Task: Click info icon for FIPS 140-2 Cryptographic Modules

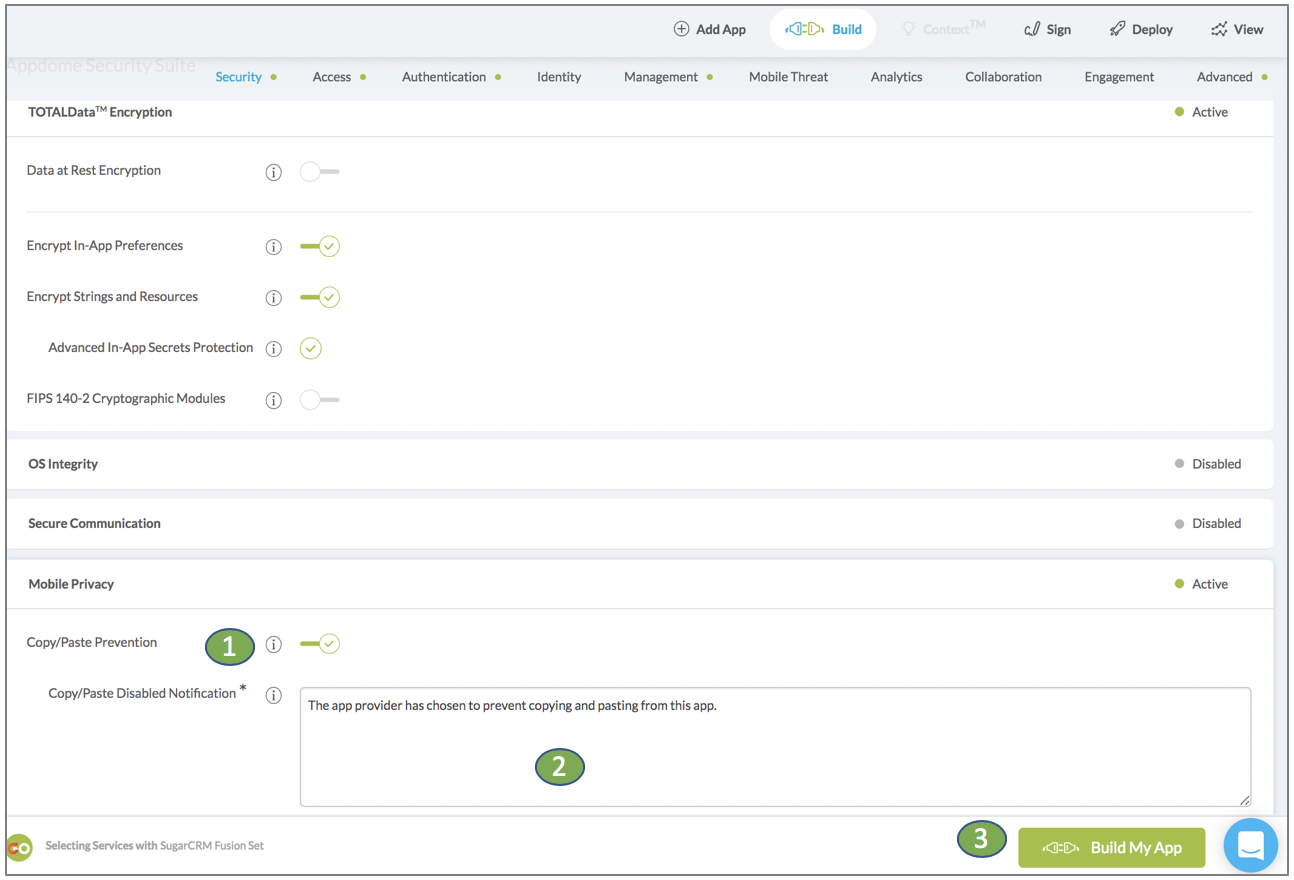Action: pos(273,400)
